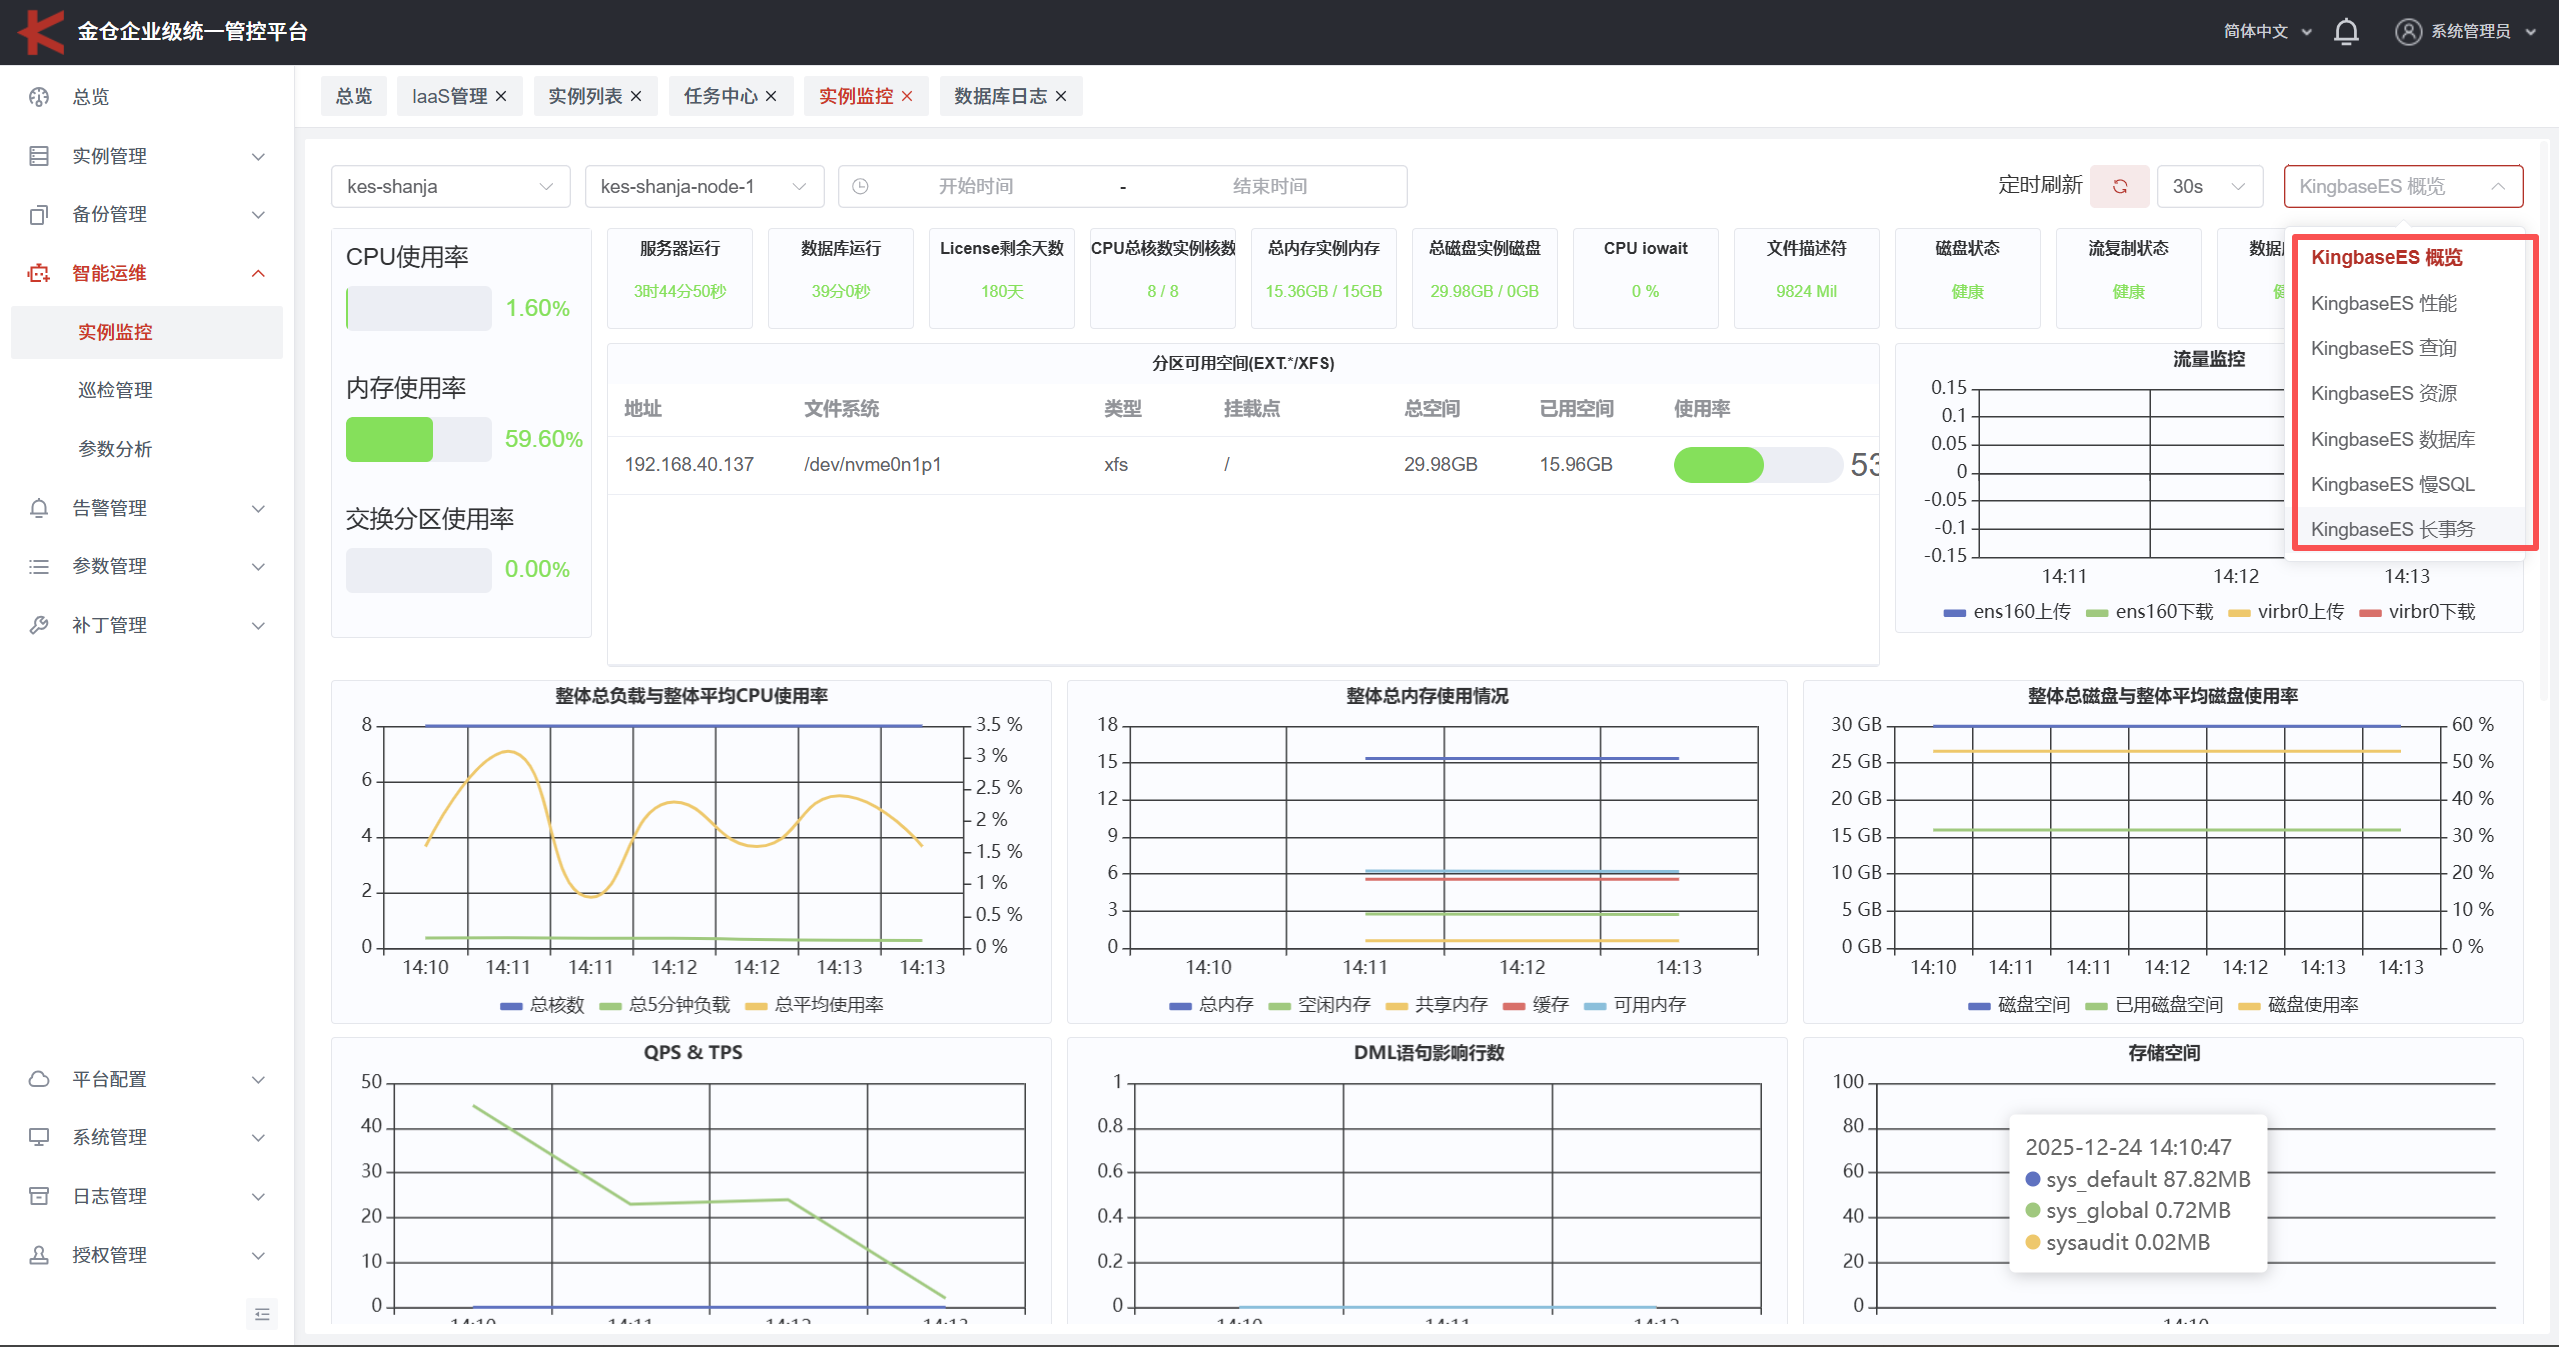The width and height of the screenshot is (2559, 1347).
Task: Open the kes-shanja cluster dropdown
Action: tap(450, 187)
